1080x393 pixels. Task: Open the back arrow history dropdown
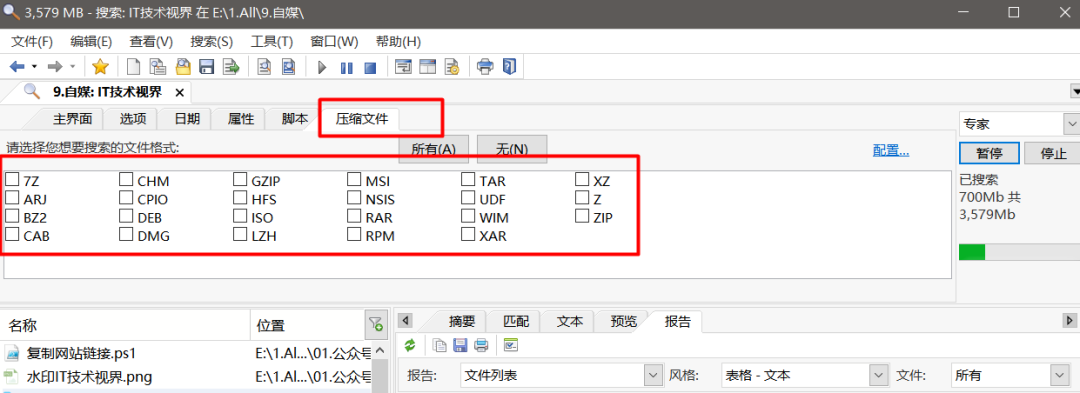pos(34,67)
